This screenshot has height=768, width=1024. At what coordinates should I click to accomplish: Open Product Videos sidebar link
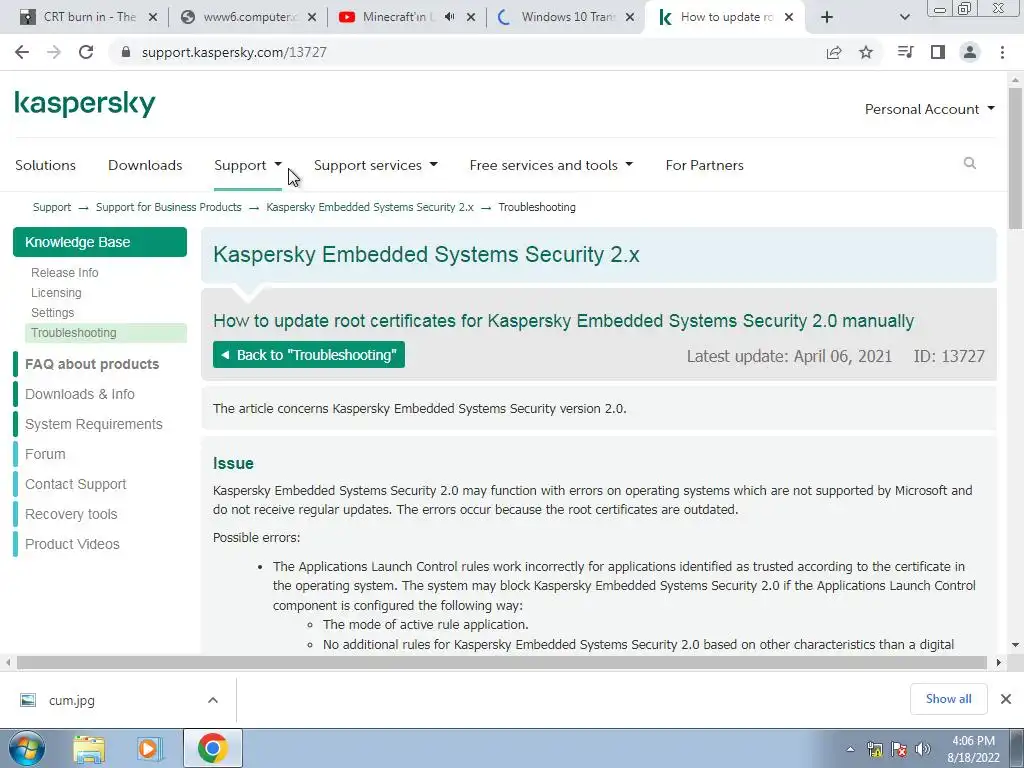click(72, 545)
